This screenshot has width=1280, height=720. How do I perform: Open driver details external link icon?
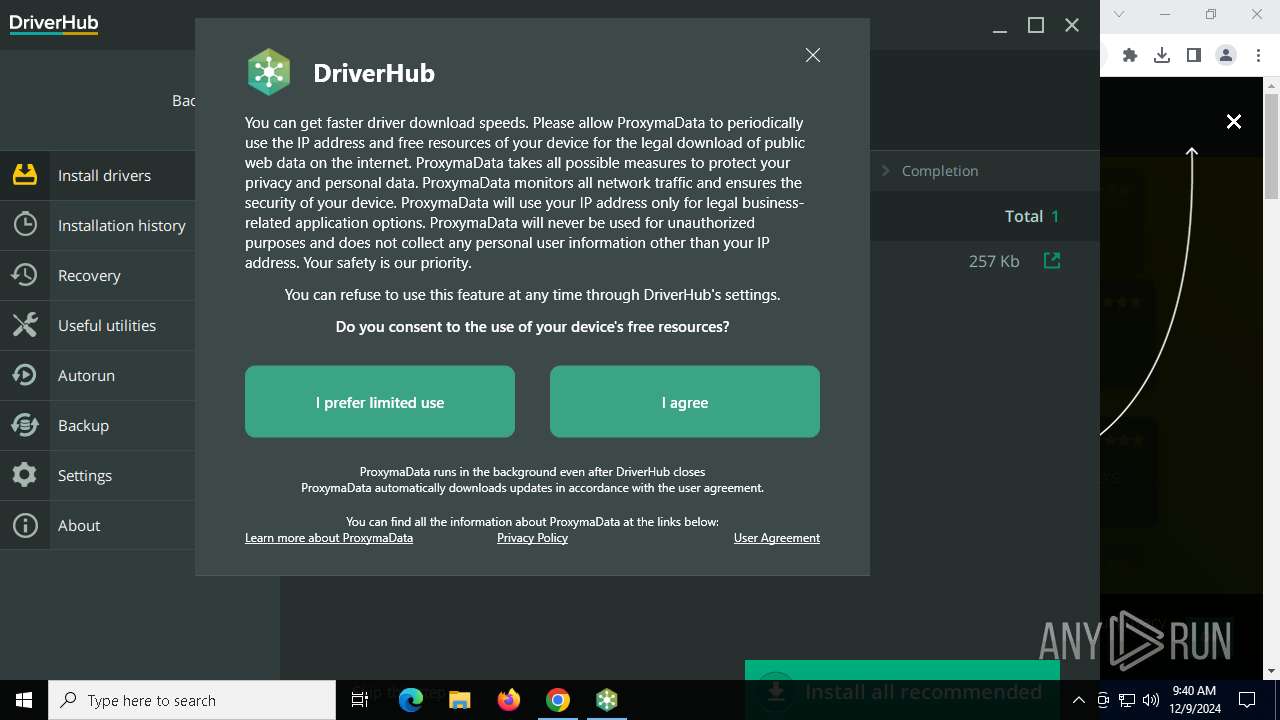(x=1052, y=260)
